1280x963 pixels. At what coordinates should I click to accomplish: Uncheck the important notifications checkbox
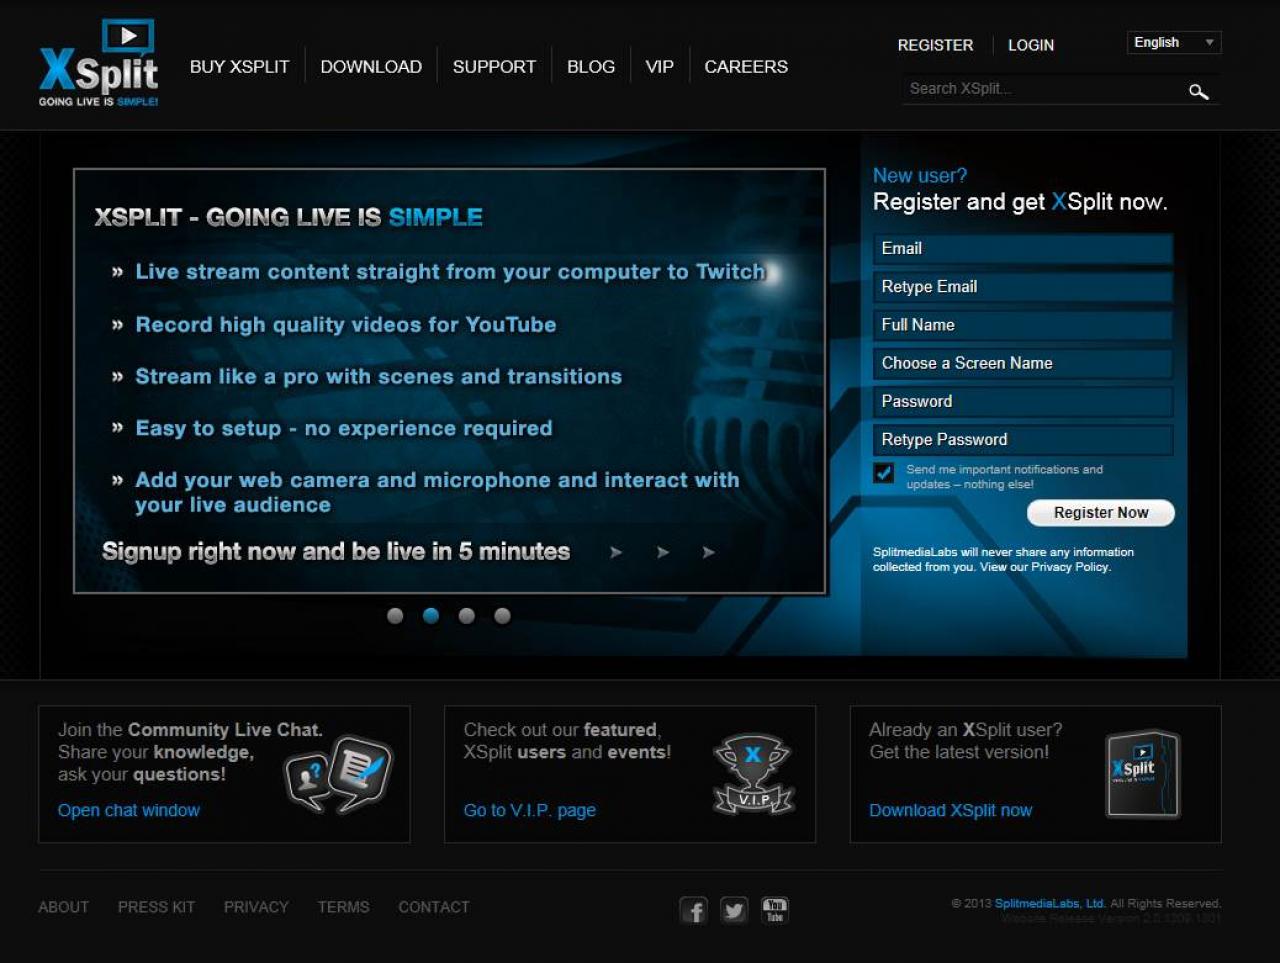[884, 473]
